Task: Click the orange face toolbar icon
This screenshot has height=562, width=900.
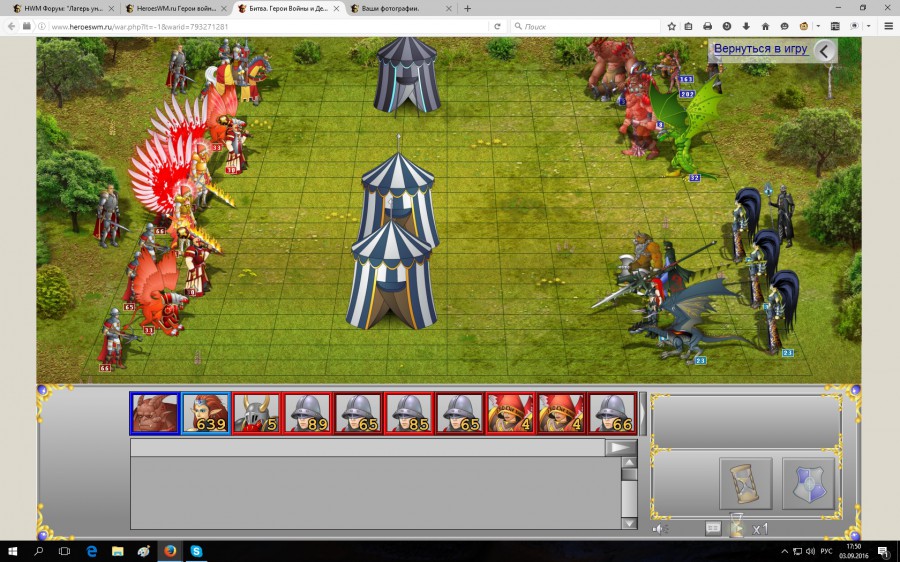Action: tap(804, 26)
